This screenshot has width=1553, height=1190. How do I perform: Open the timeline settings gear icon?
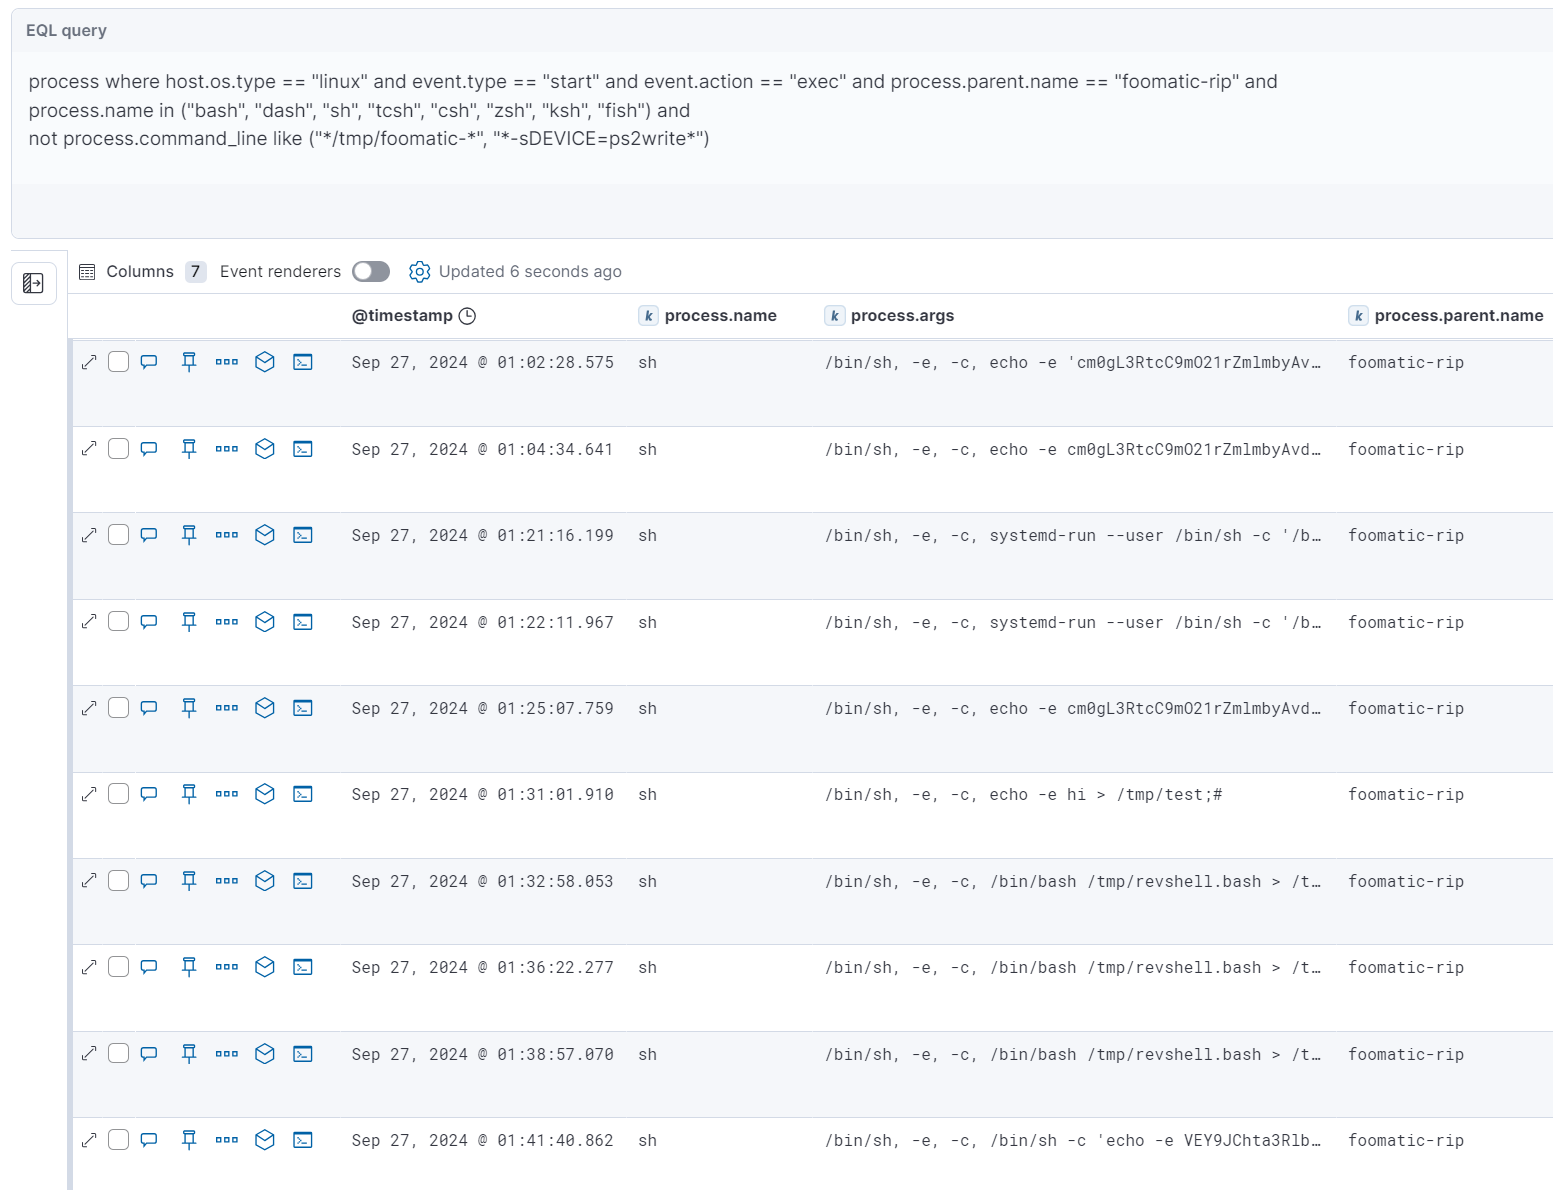(x=419, y=272)
